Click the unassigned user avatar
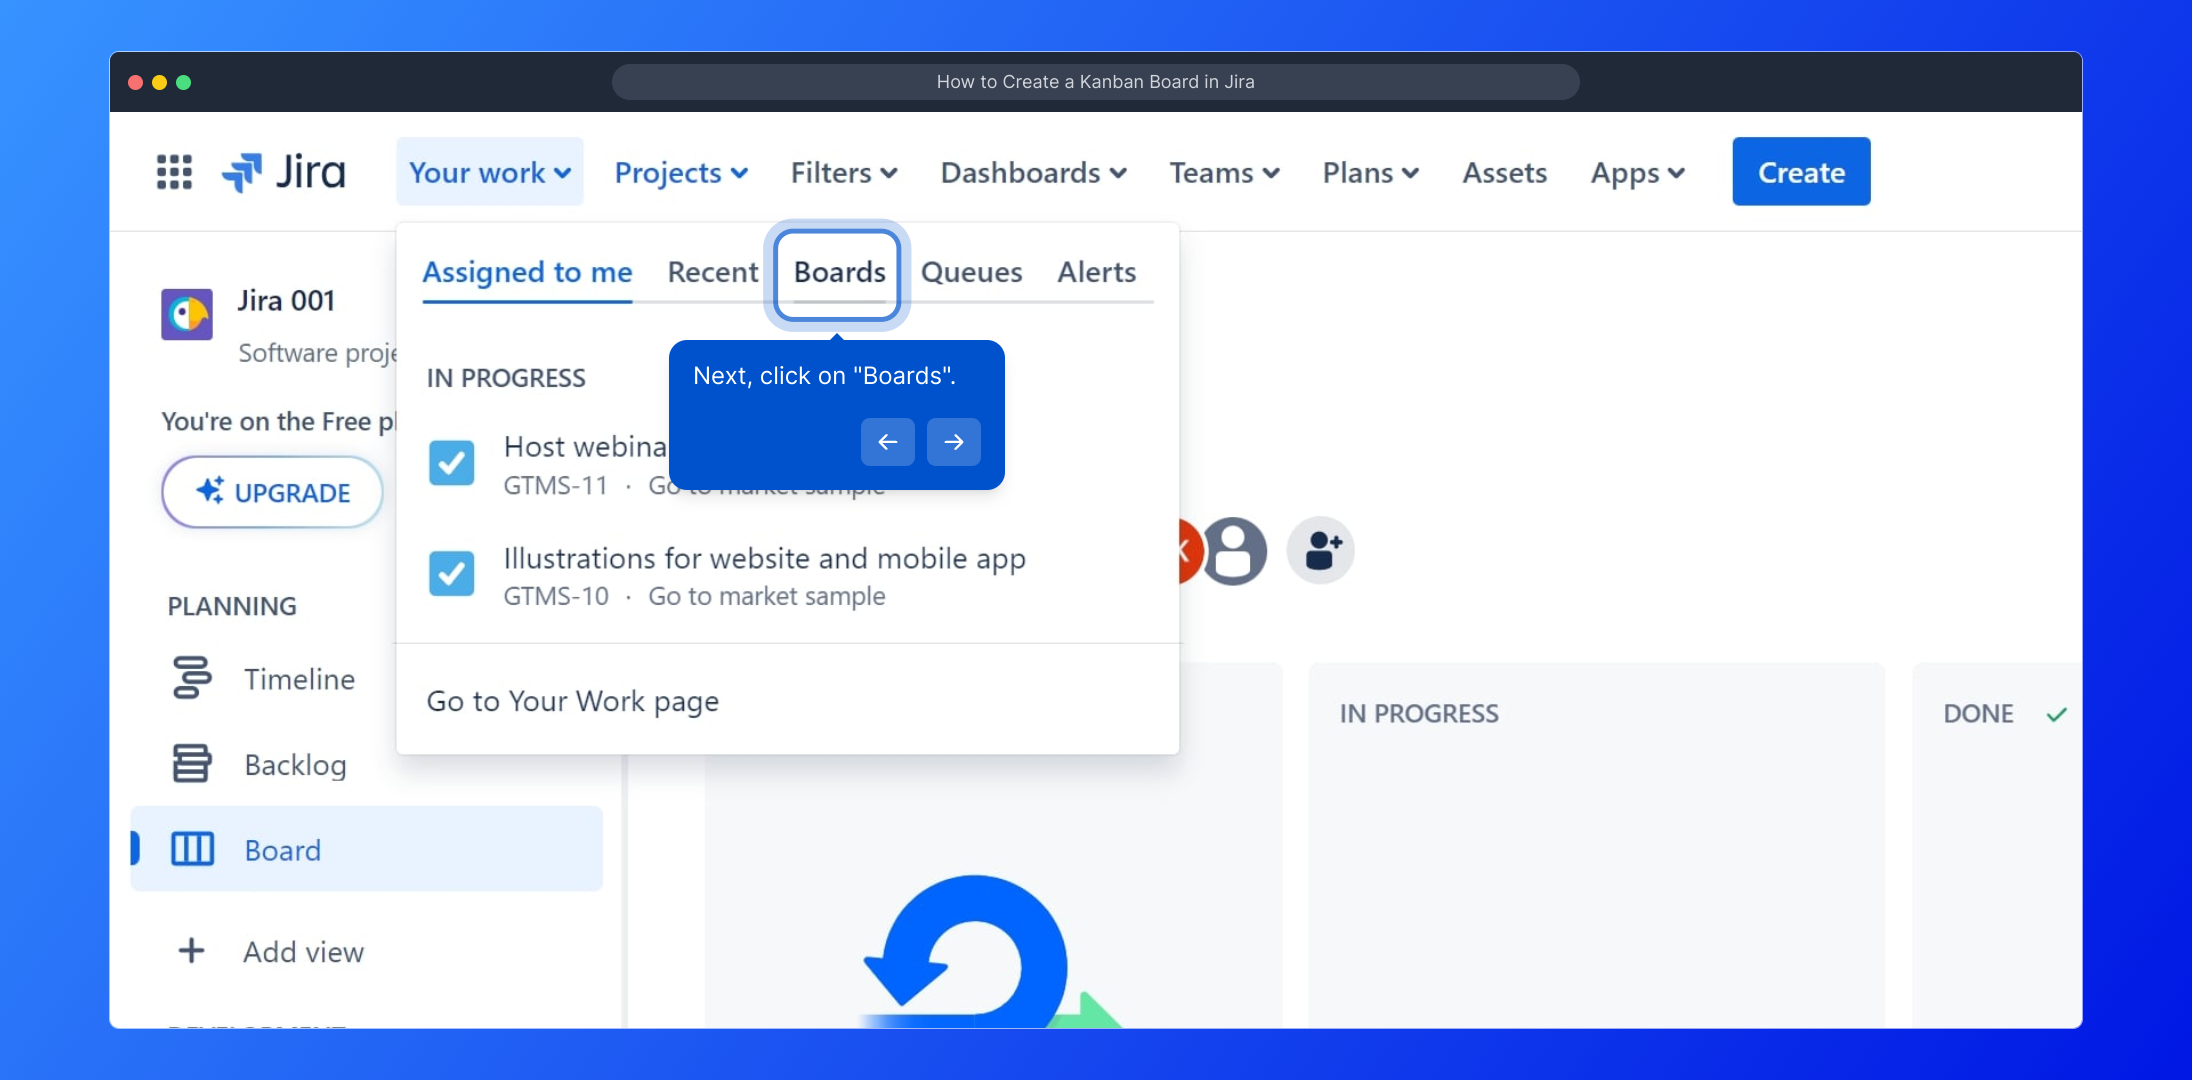The height and width of the screenshot is (1080, 2192). click(1235, 550)
